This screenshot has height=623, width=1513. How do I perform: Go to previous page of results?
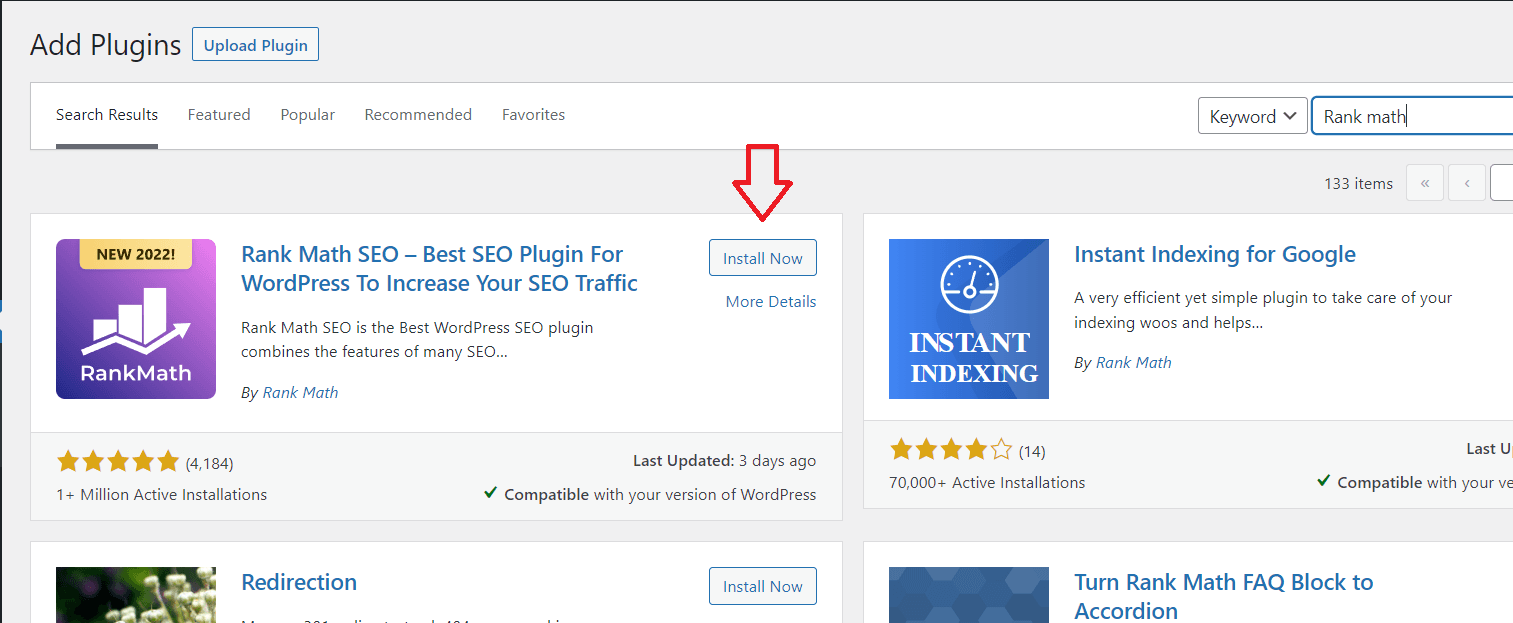pyautogui.click(x=1467, y=183)
